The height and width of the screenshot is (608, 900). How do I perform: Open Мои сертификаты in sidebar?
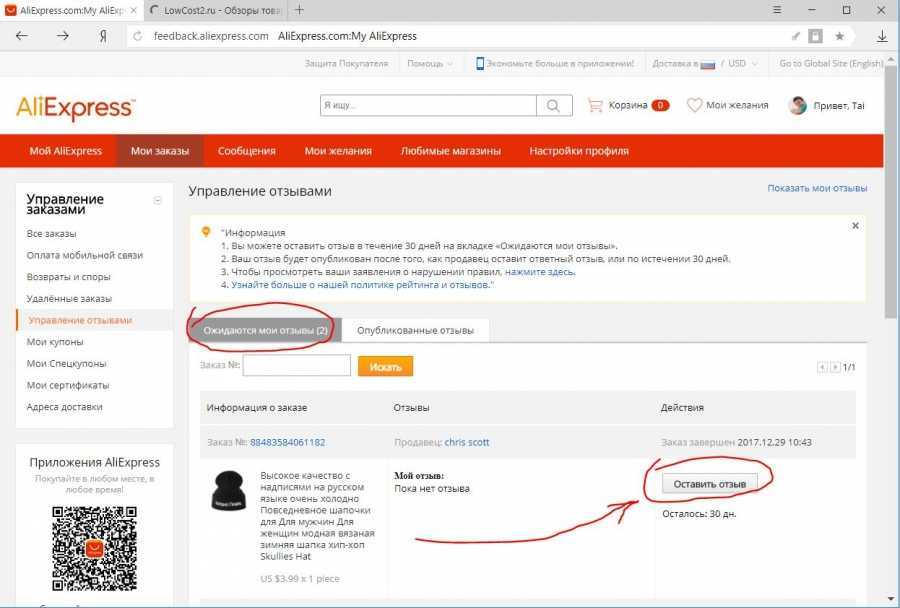pyautogui.click(x=68, y=385)
